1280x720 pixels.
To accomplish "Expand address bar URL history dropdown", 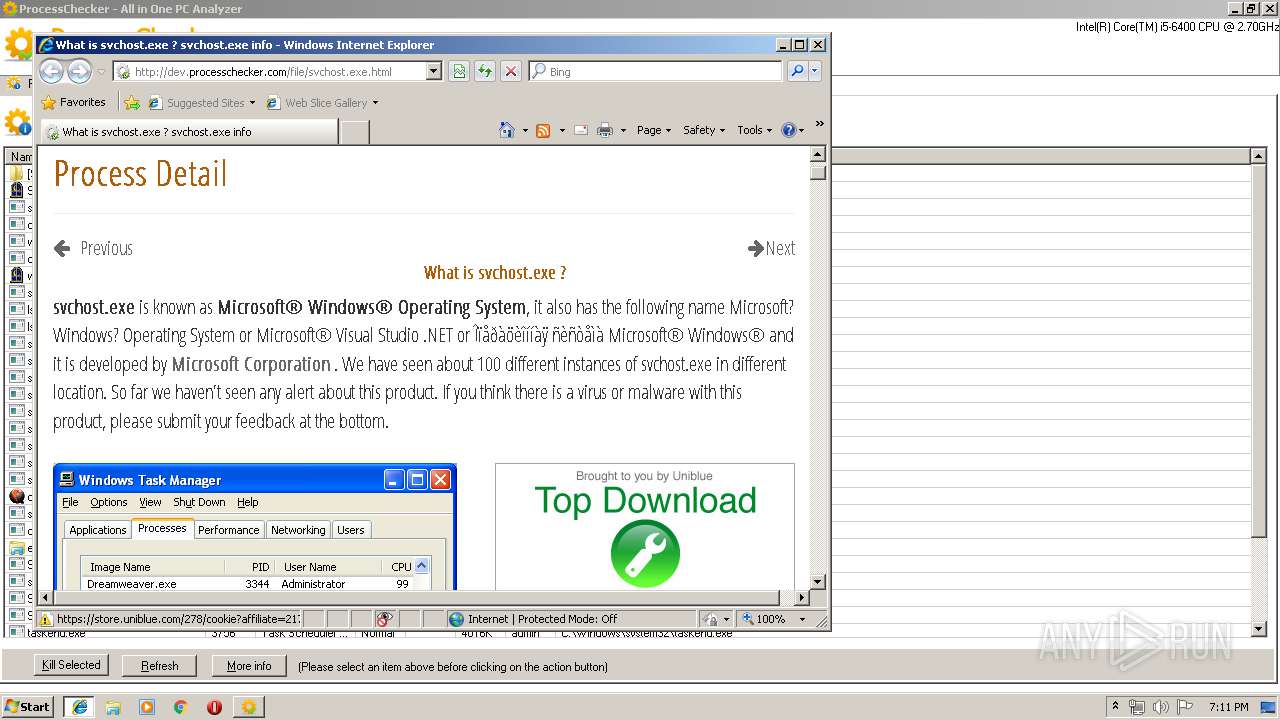I will (x=433, y=71).
